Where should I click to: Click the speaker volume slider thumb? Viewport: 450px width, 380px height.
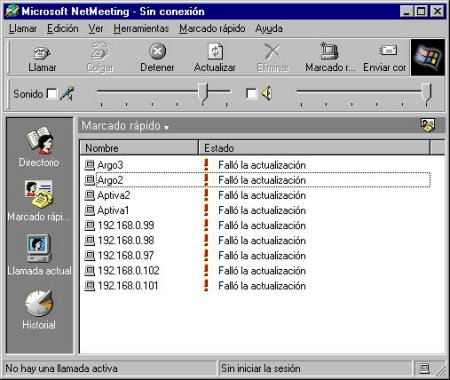click(427, 92)
